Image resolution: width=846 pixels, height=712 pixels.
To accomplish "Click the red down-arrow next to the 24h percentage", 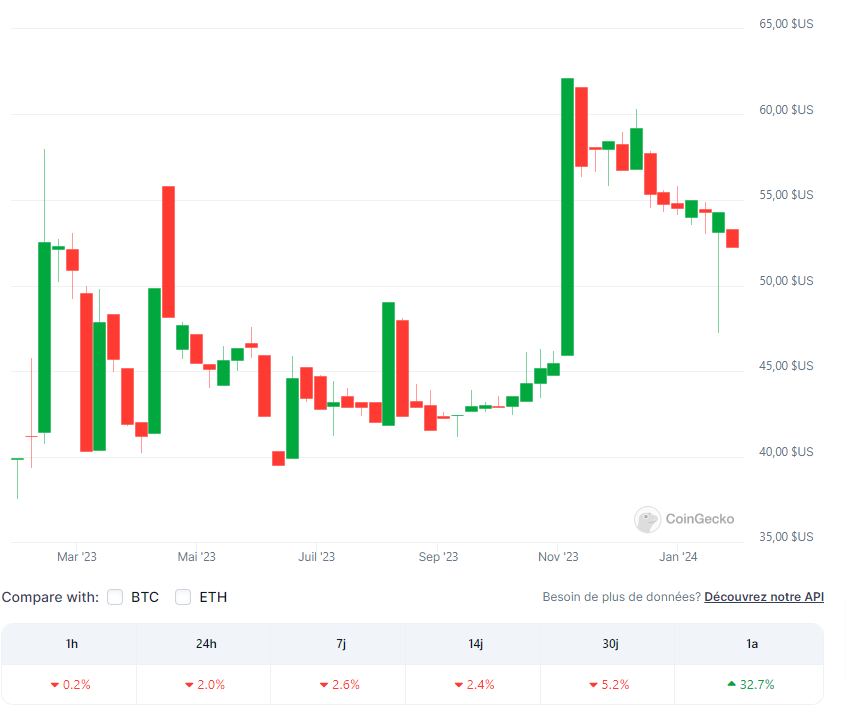I will point(187,685).
